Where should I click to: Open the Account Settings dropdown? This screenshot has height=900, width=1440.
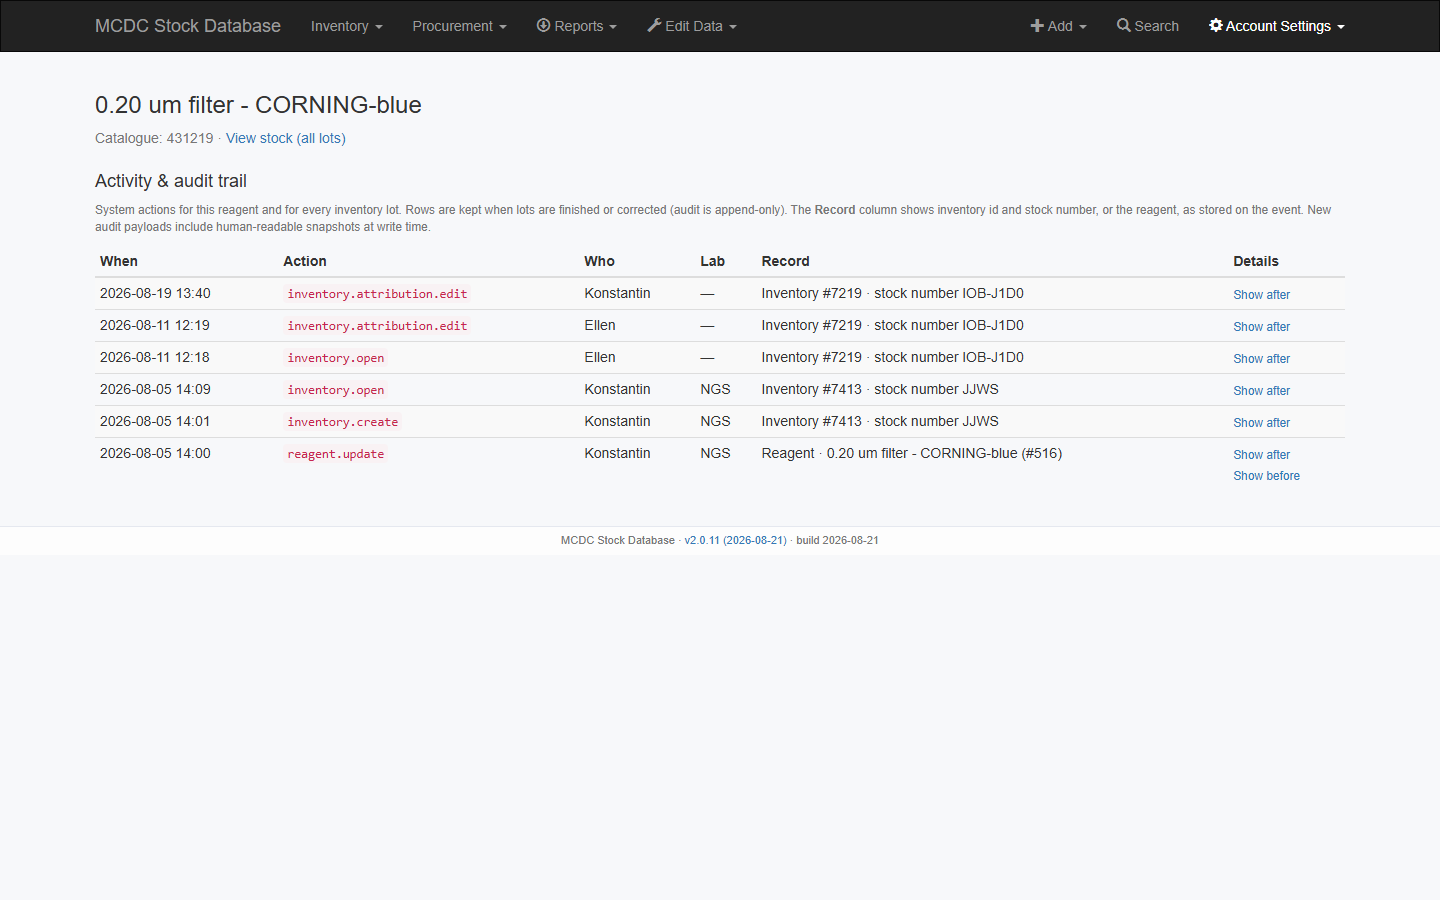(x=1277, y=26)
